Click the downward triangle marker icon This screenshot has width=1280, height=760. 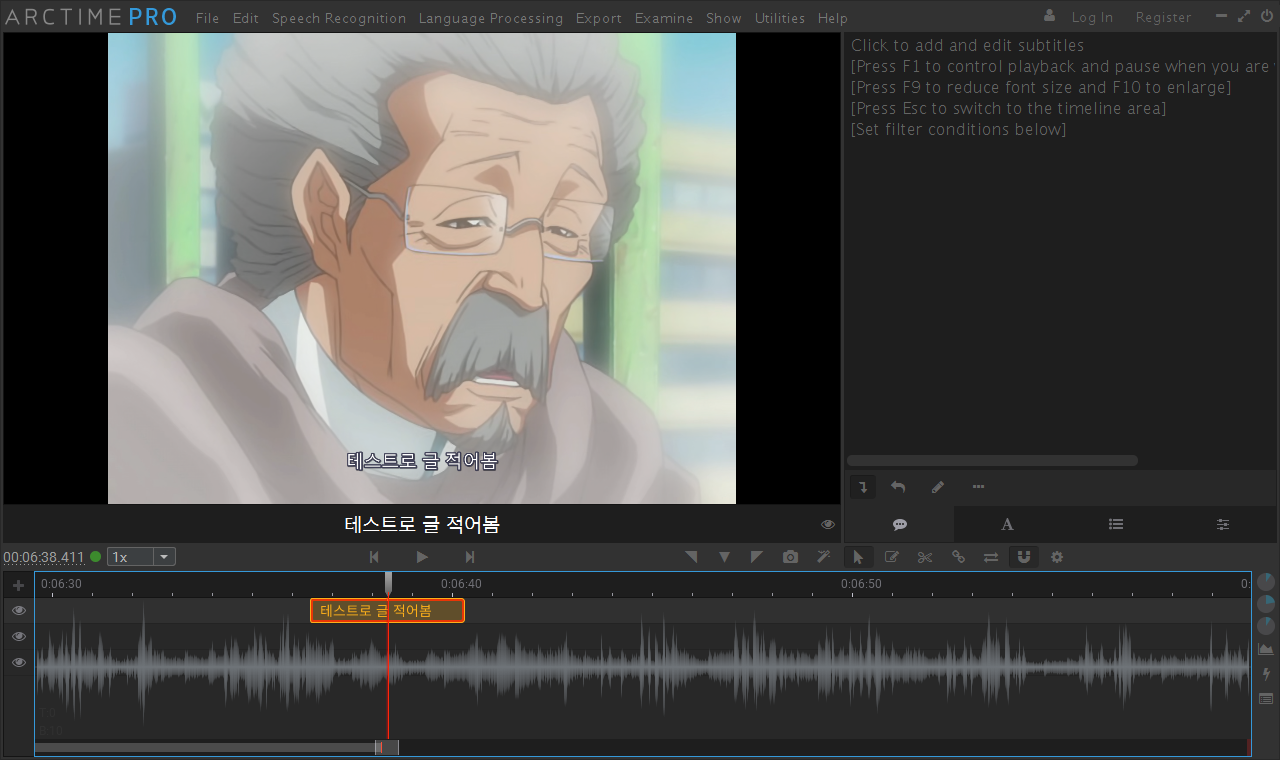(724, 557)
